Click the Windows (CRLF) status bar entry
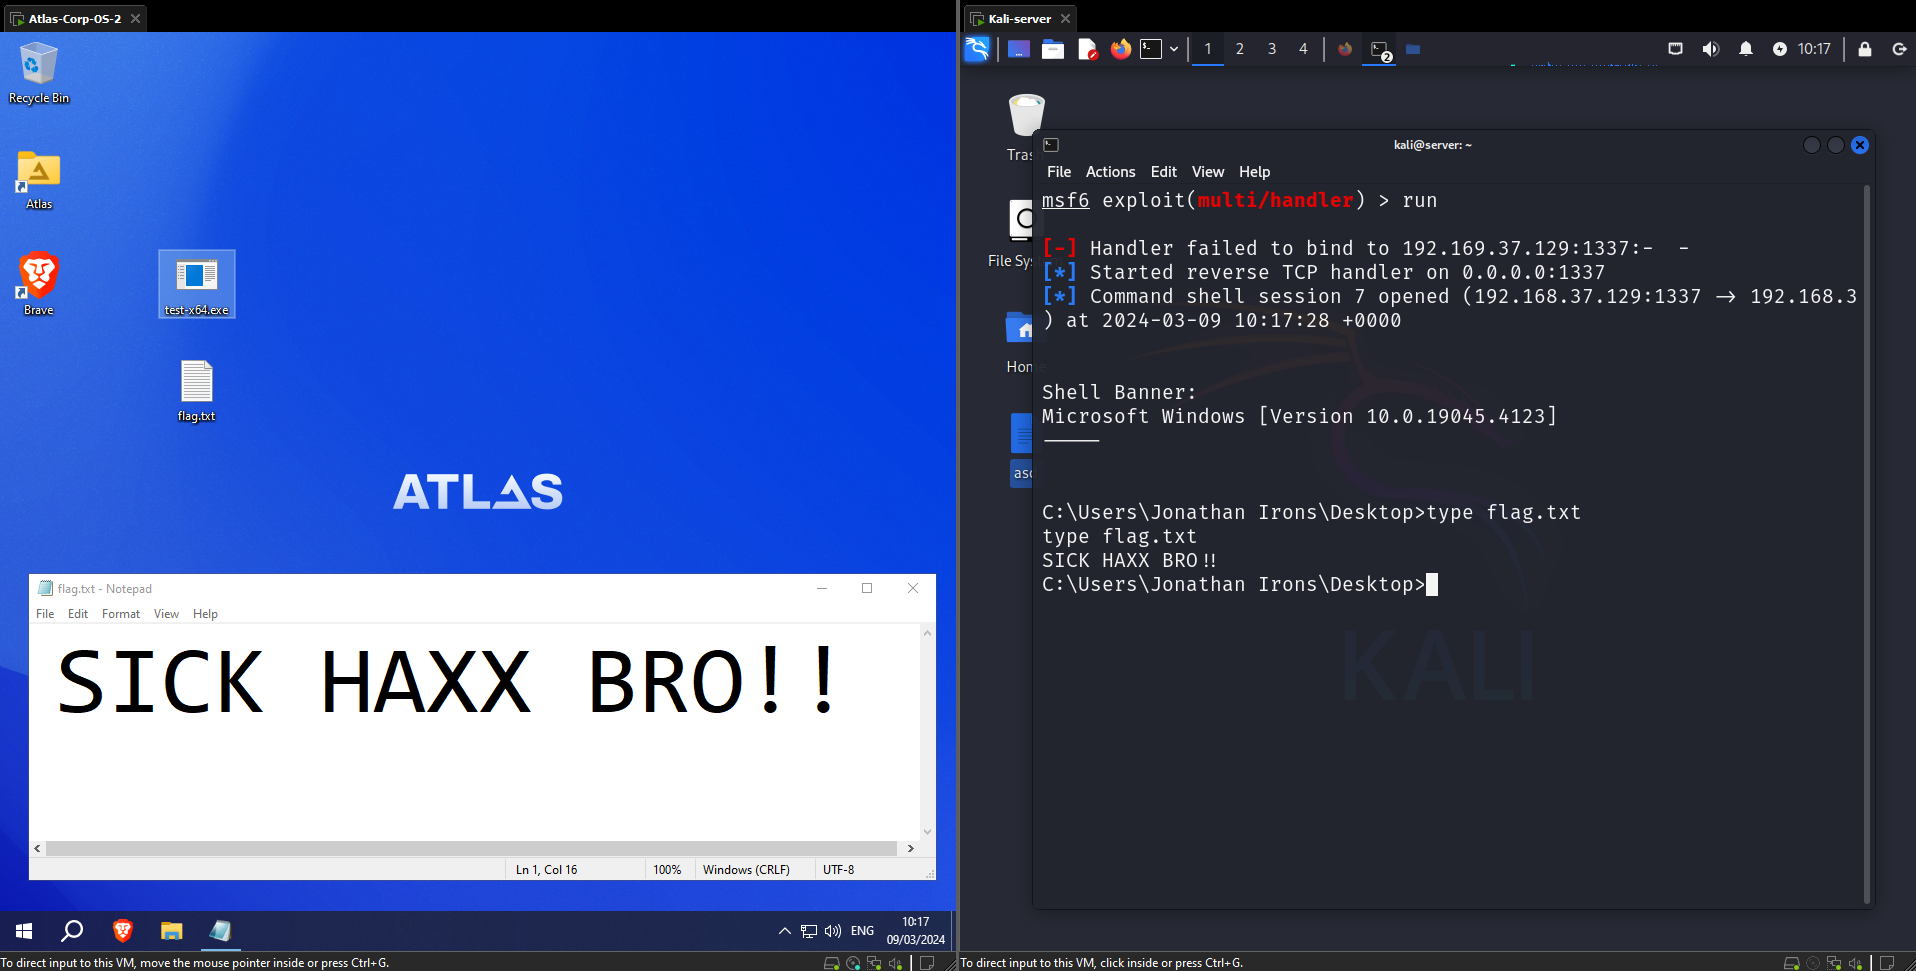This screenshot has height=971, width=1916. 746,870
